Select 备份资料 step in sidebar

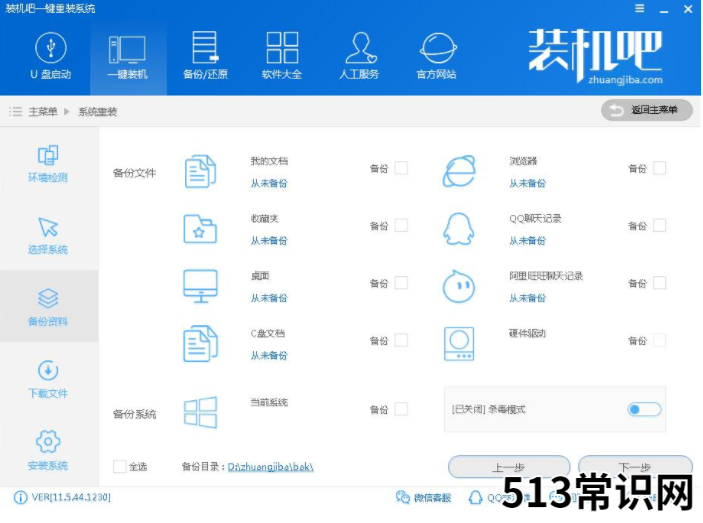pos(48,307)
